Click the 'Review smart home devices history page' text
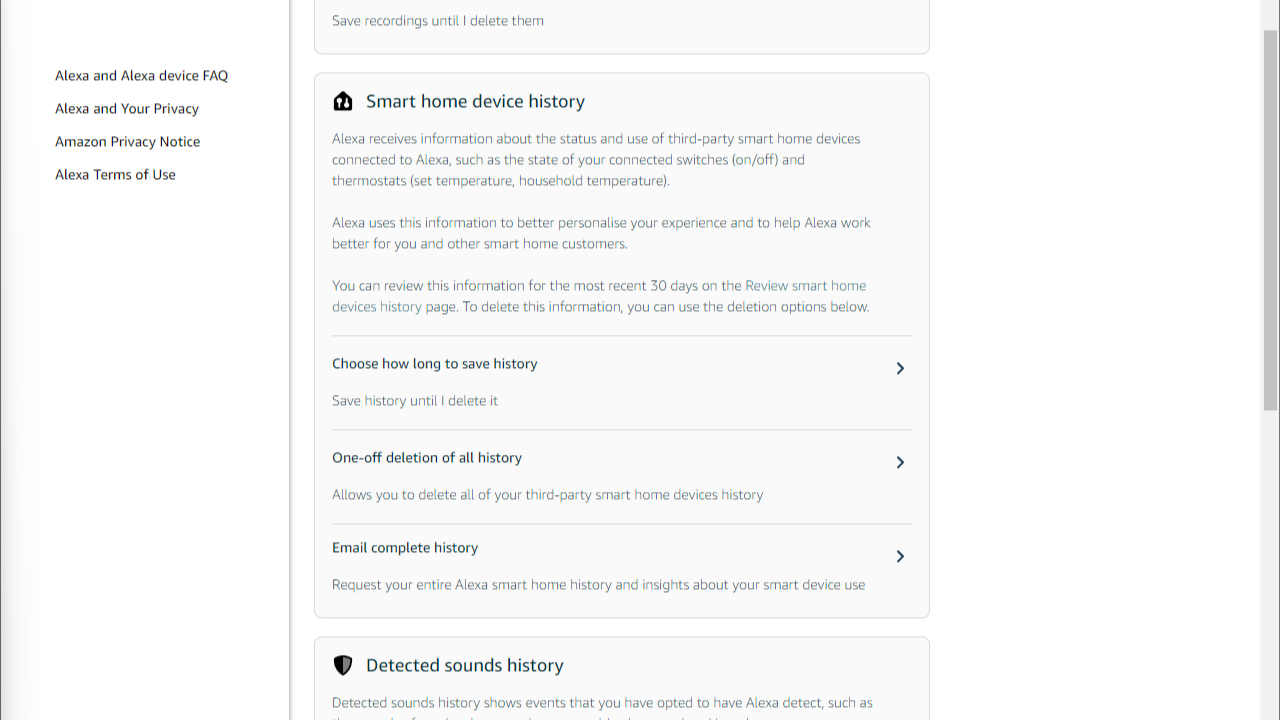Image resolution: width=1280 pixels, height=720 pixels. tap(600, 296)
